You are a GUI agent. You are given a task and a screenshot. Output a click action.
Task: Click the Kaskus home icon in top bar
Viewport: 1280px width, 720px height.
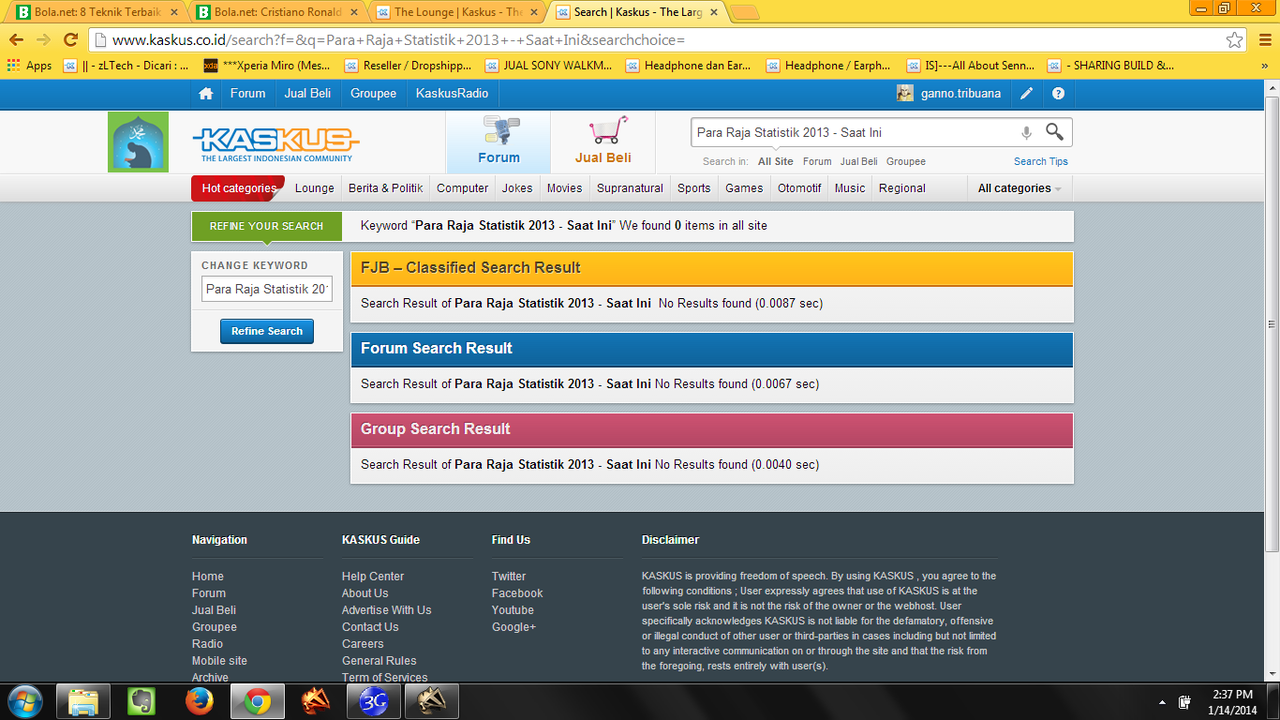point(206,93)
